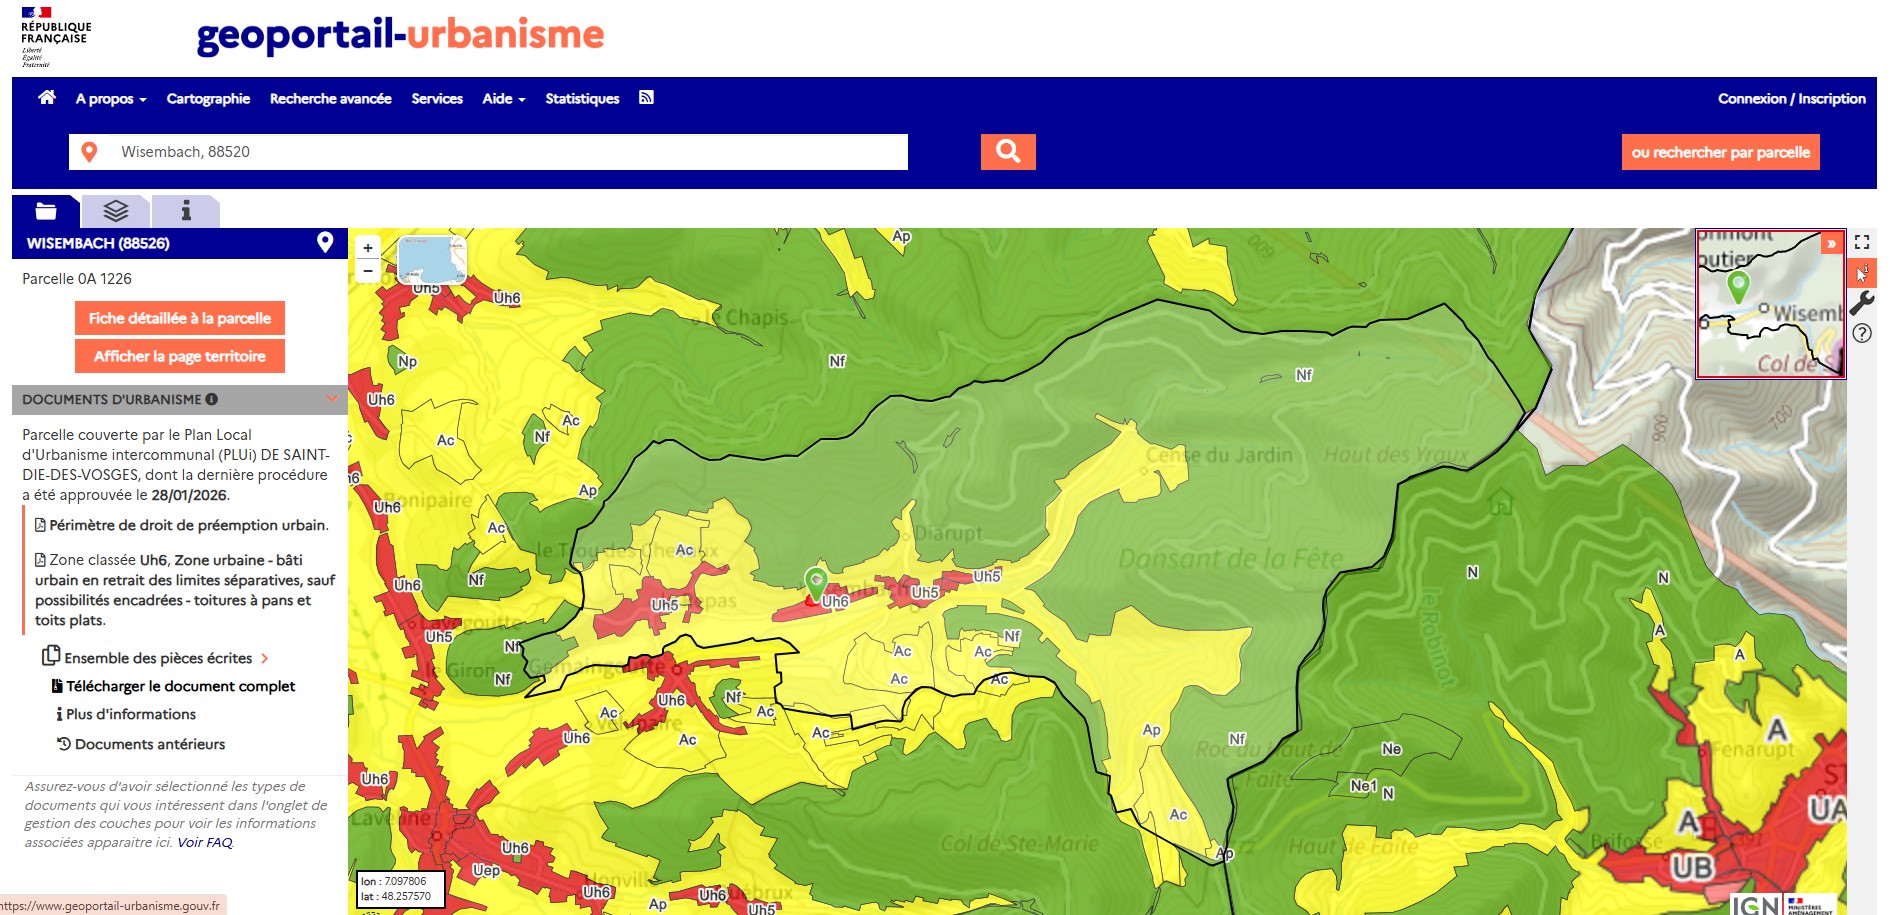Open Périmètre de droit de préemption urbain document
Image resolution: width=1890 pixels, height=915 pixels.
pos(182,525)
